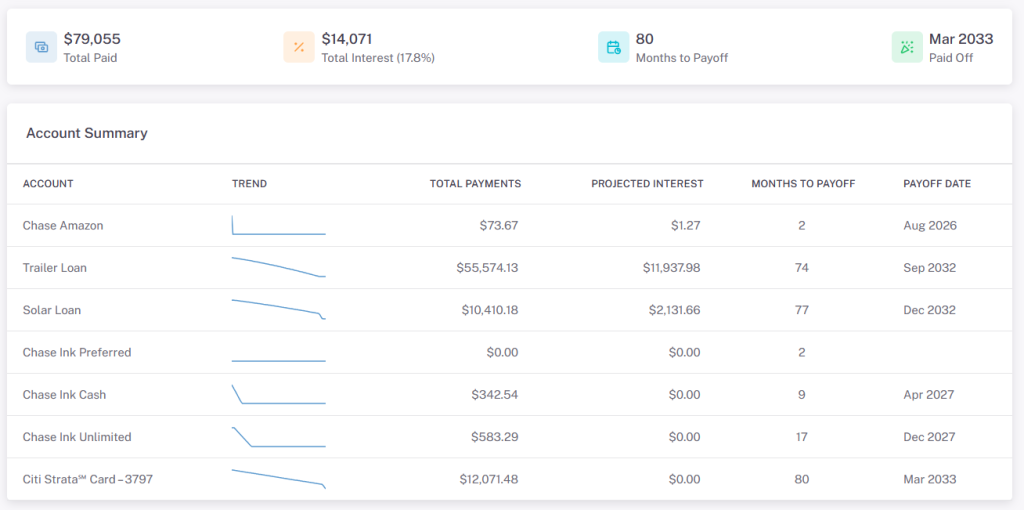Click the Aug 2026 payoff date
The width and height of the screenshot is (1024, 510).
pyautogui.click(x=930, y=225)
